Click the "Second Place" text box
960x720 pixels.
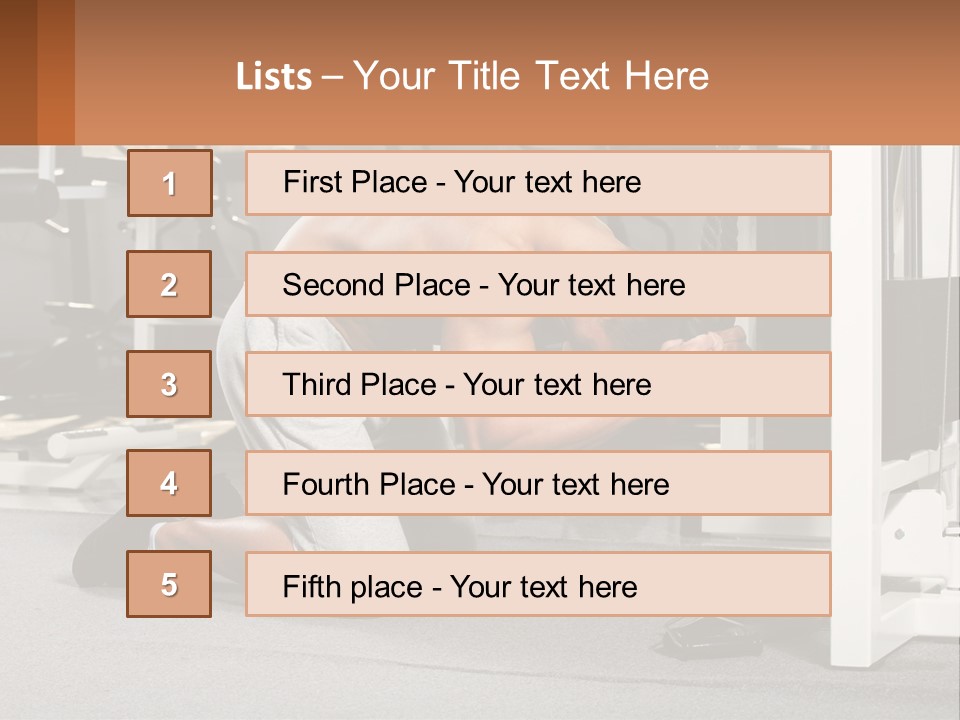point(538,284)
